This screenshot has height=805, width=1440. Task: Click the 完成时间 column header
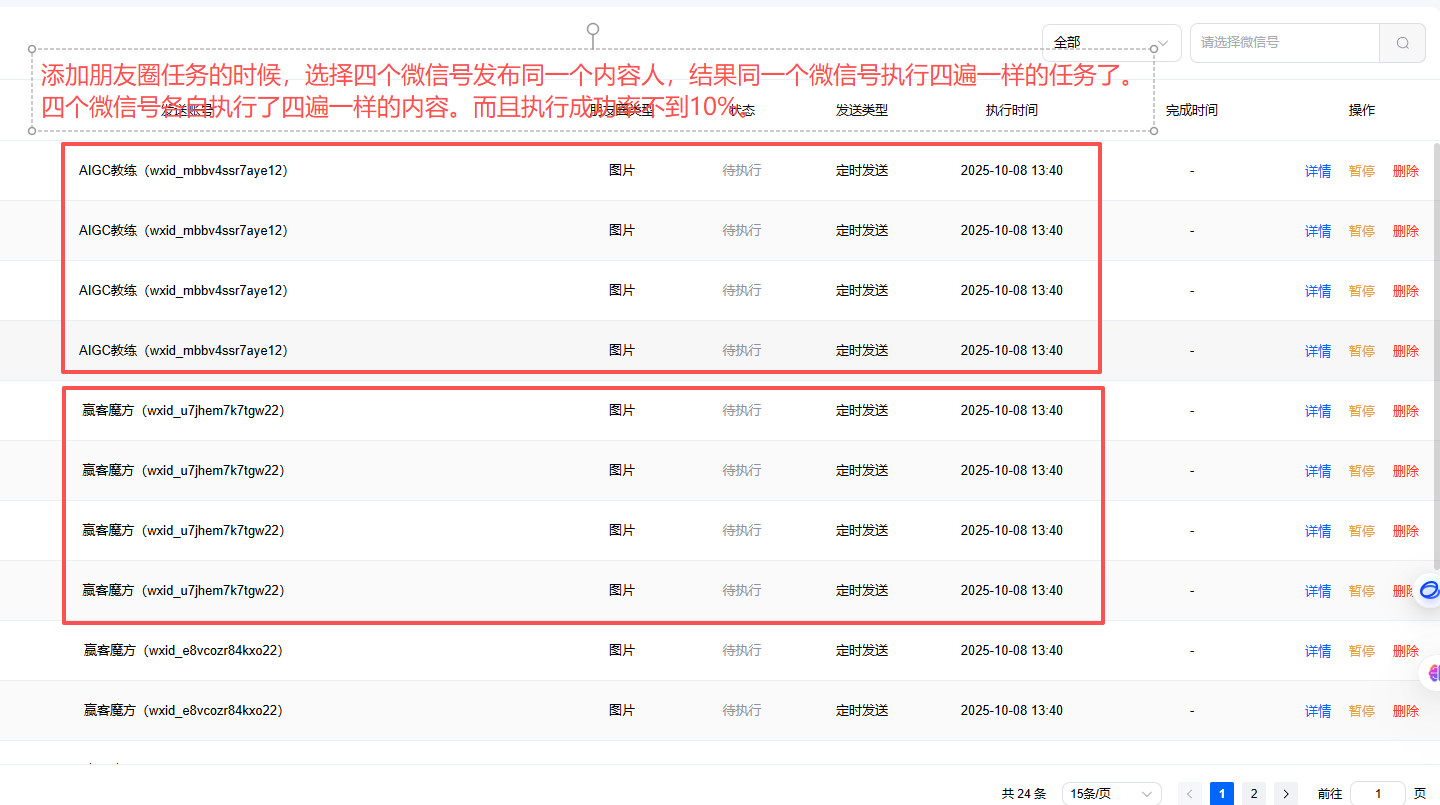tap(1191, 110)
